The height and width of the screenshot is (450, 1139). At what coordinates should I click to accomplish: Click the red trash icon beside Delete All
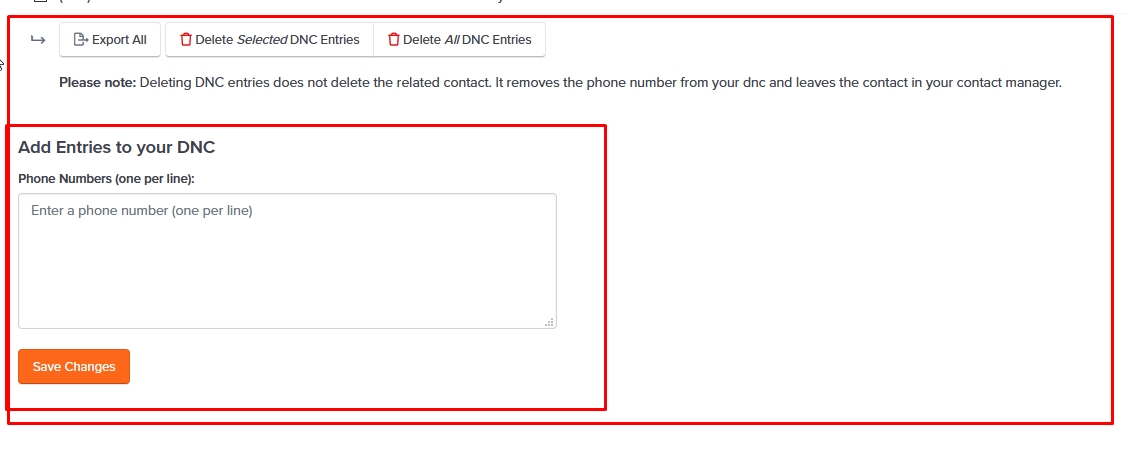pyautogui.click(x=394, y=39)
